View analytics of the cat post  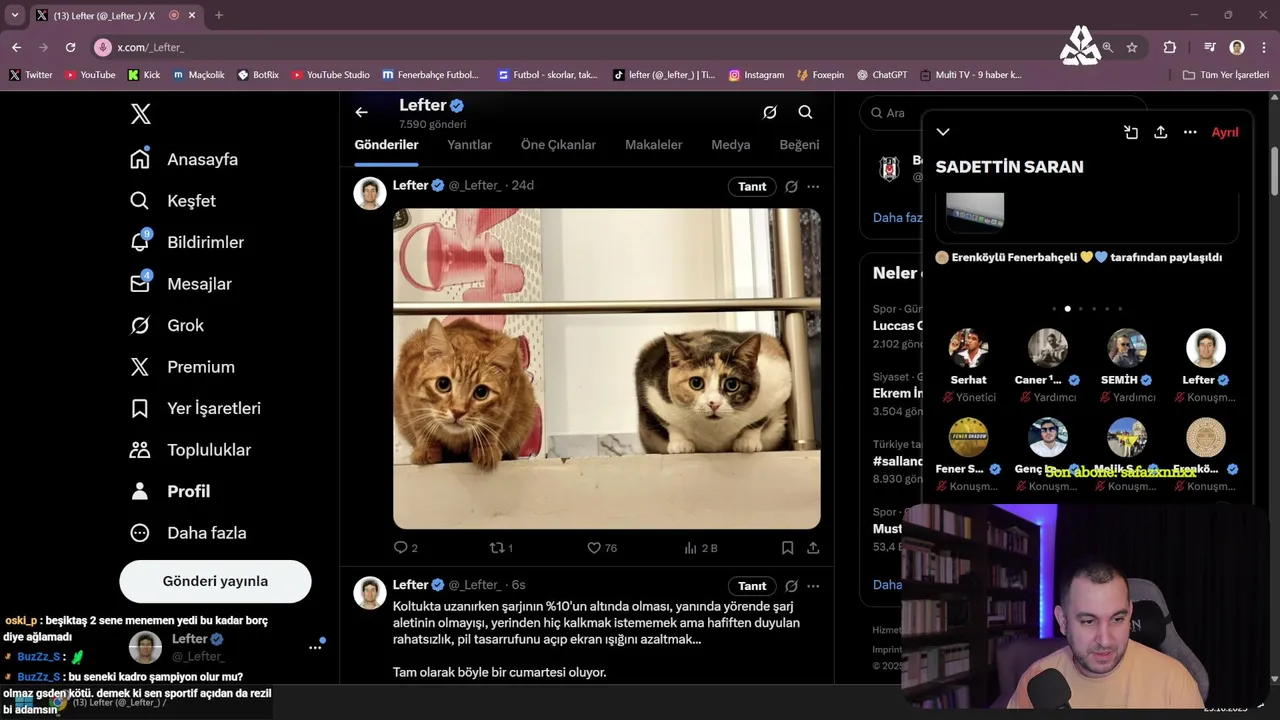tap(701, 548)
